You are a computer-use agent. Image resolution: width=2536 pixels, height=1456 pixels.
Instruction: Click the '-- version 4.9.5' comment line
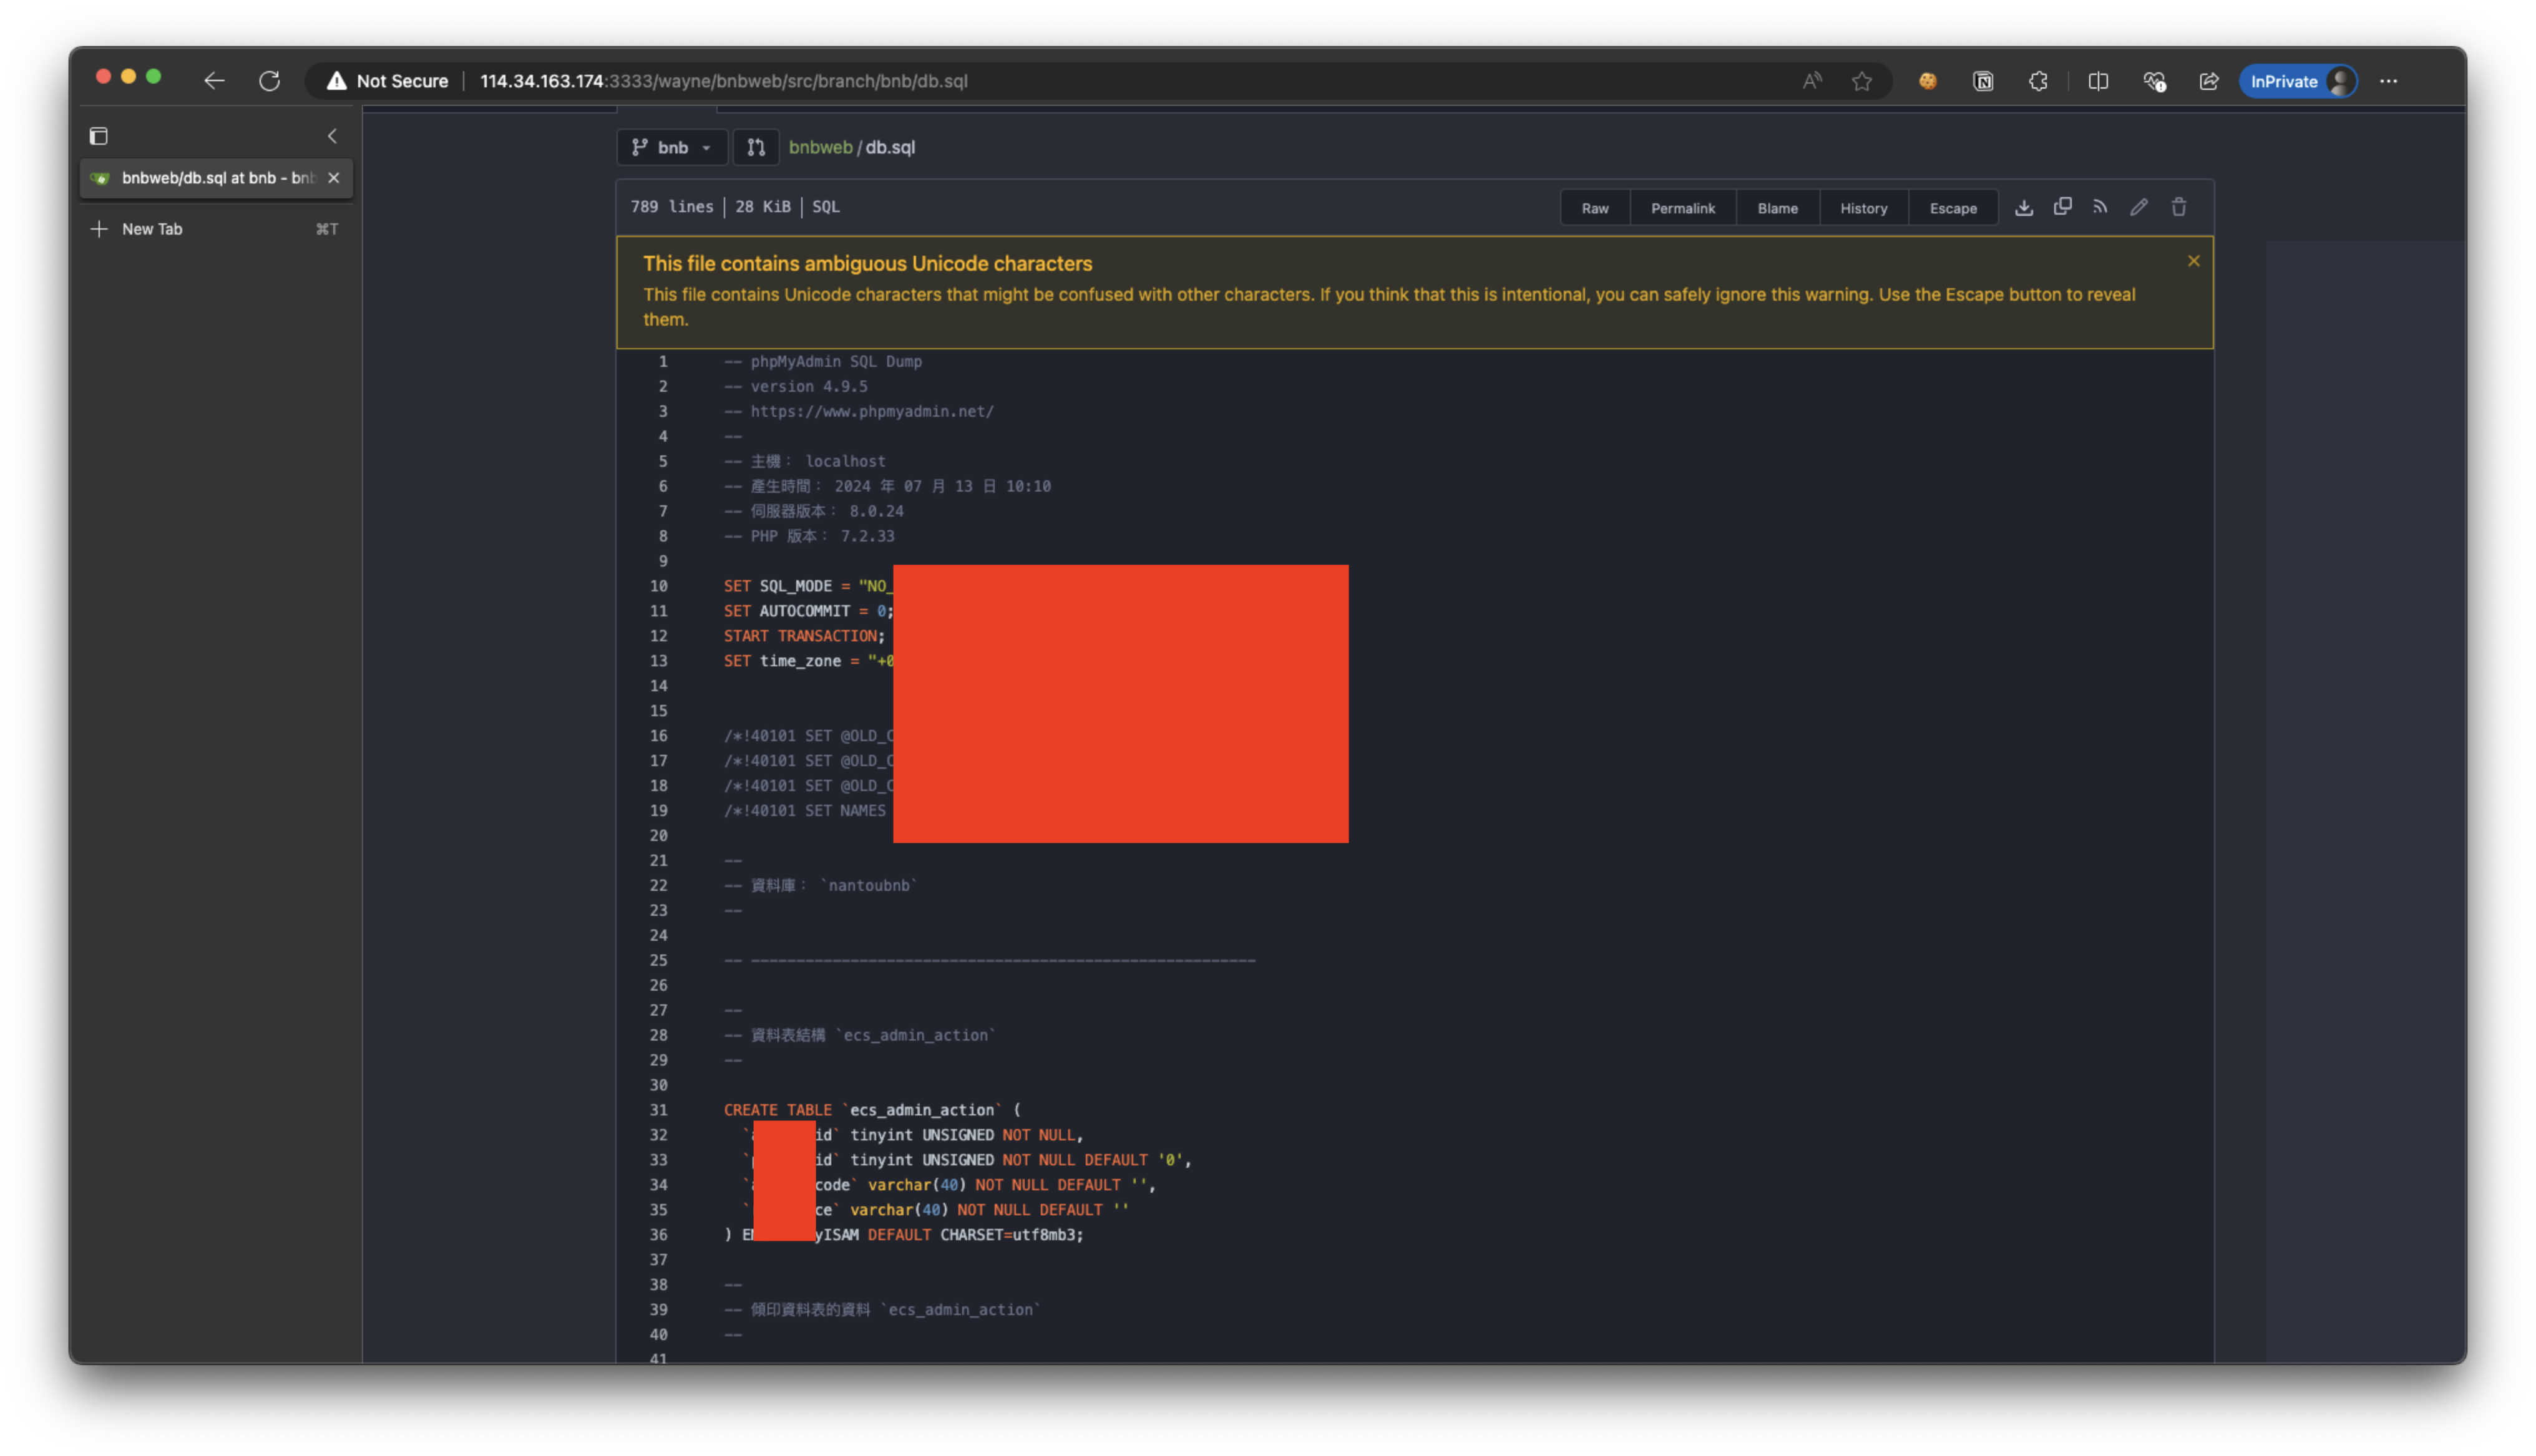click(795, 386)
